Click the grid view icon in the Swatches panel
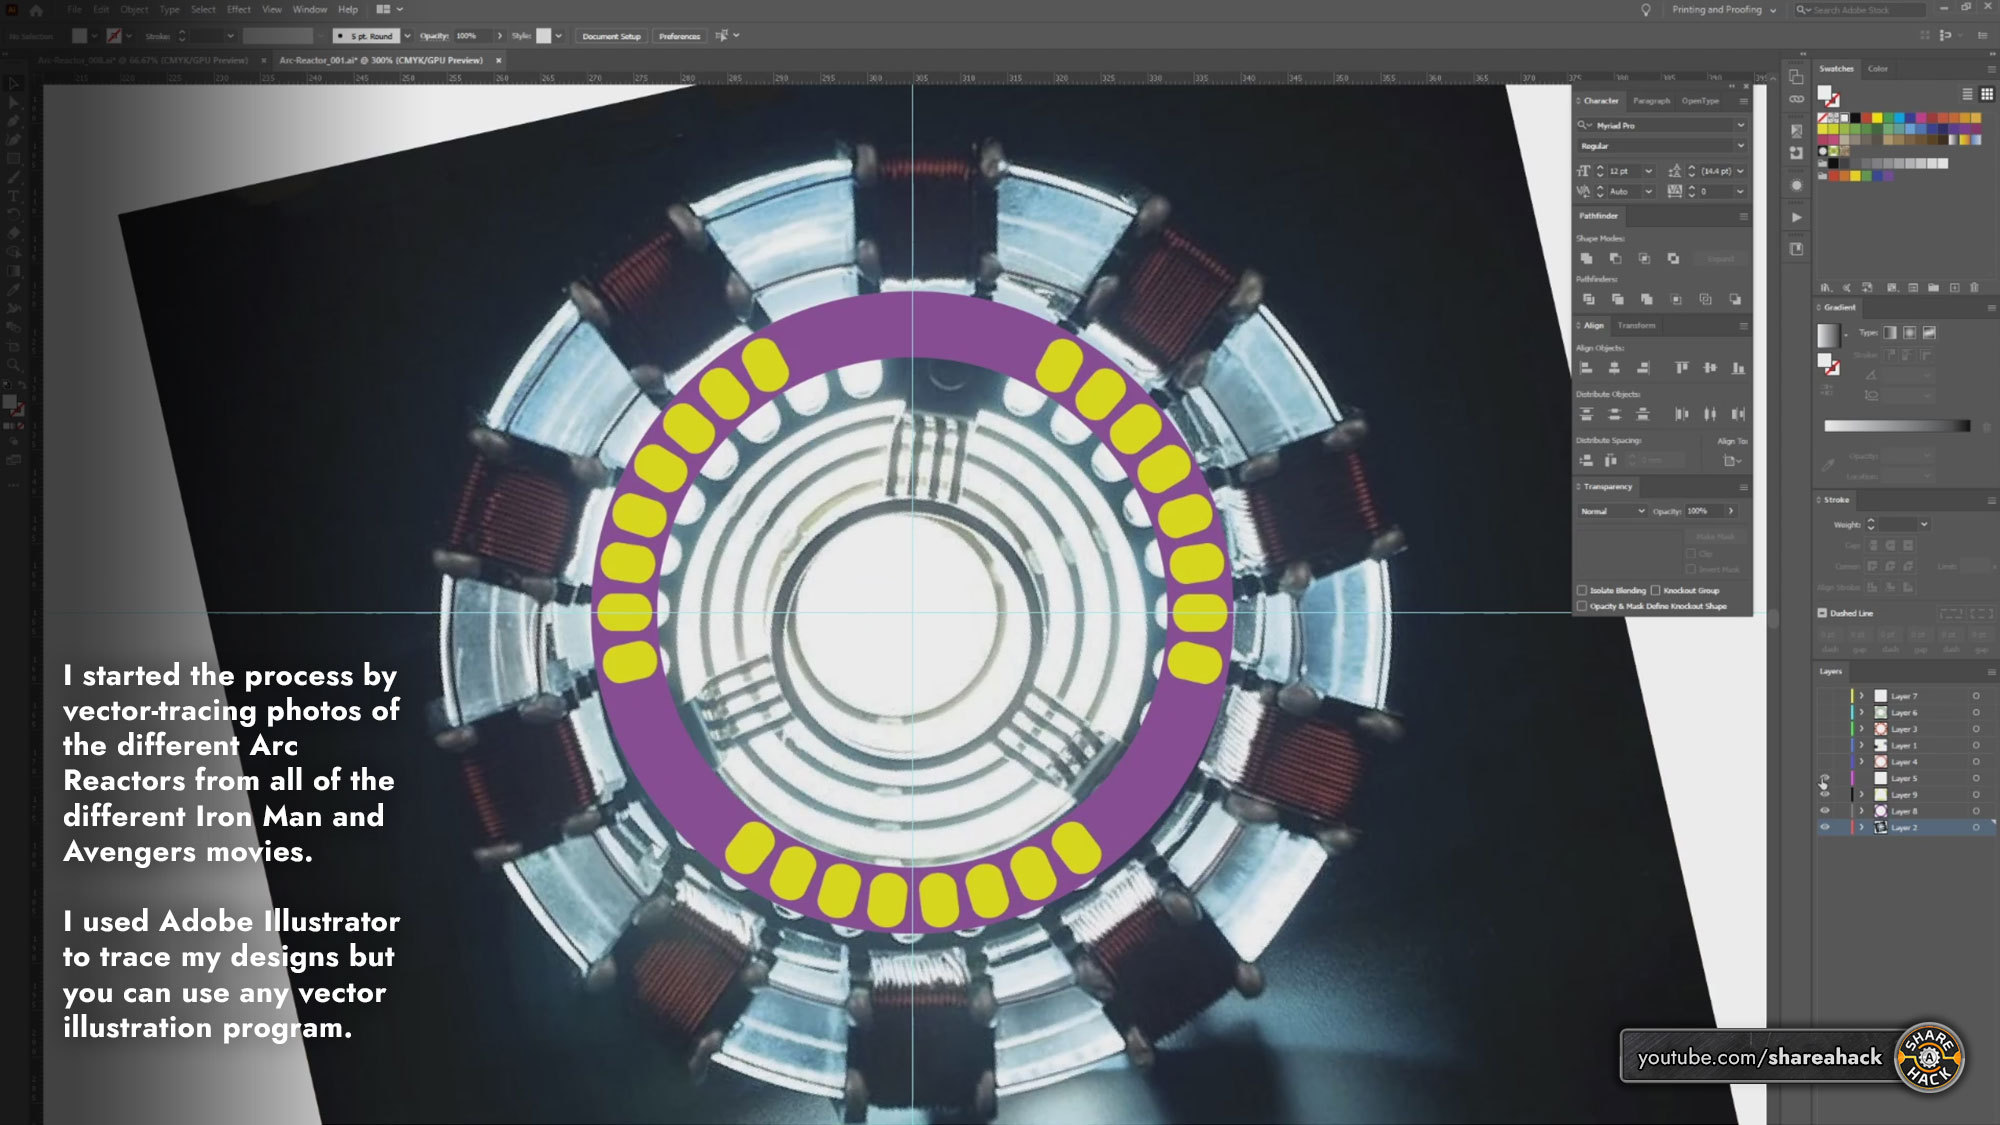The image size is (2000, 1125). coord(1986,94)
